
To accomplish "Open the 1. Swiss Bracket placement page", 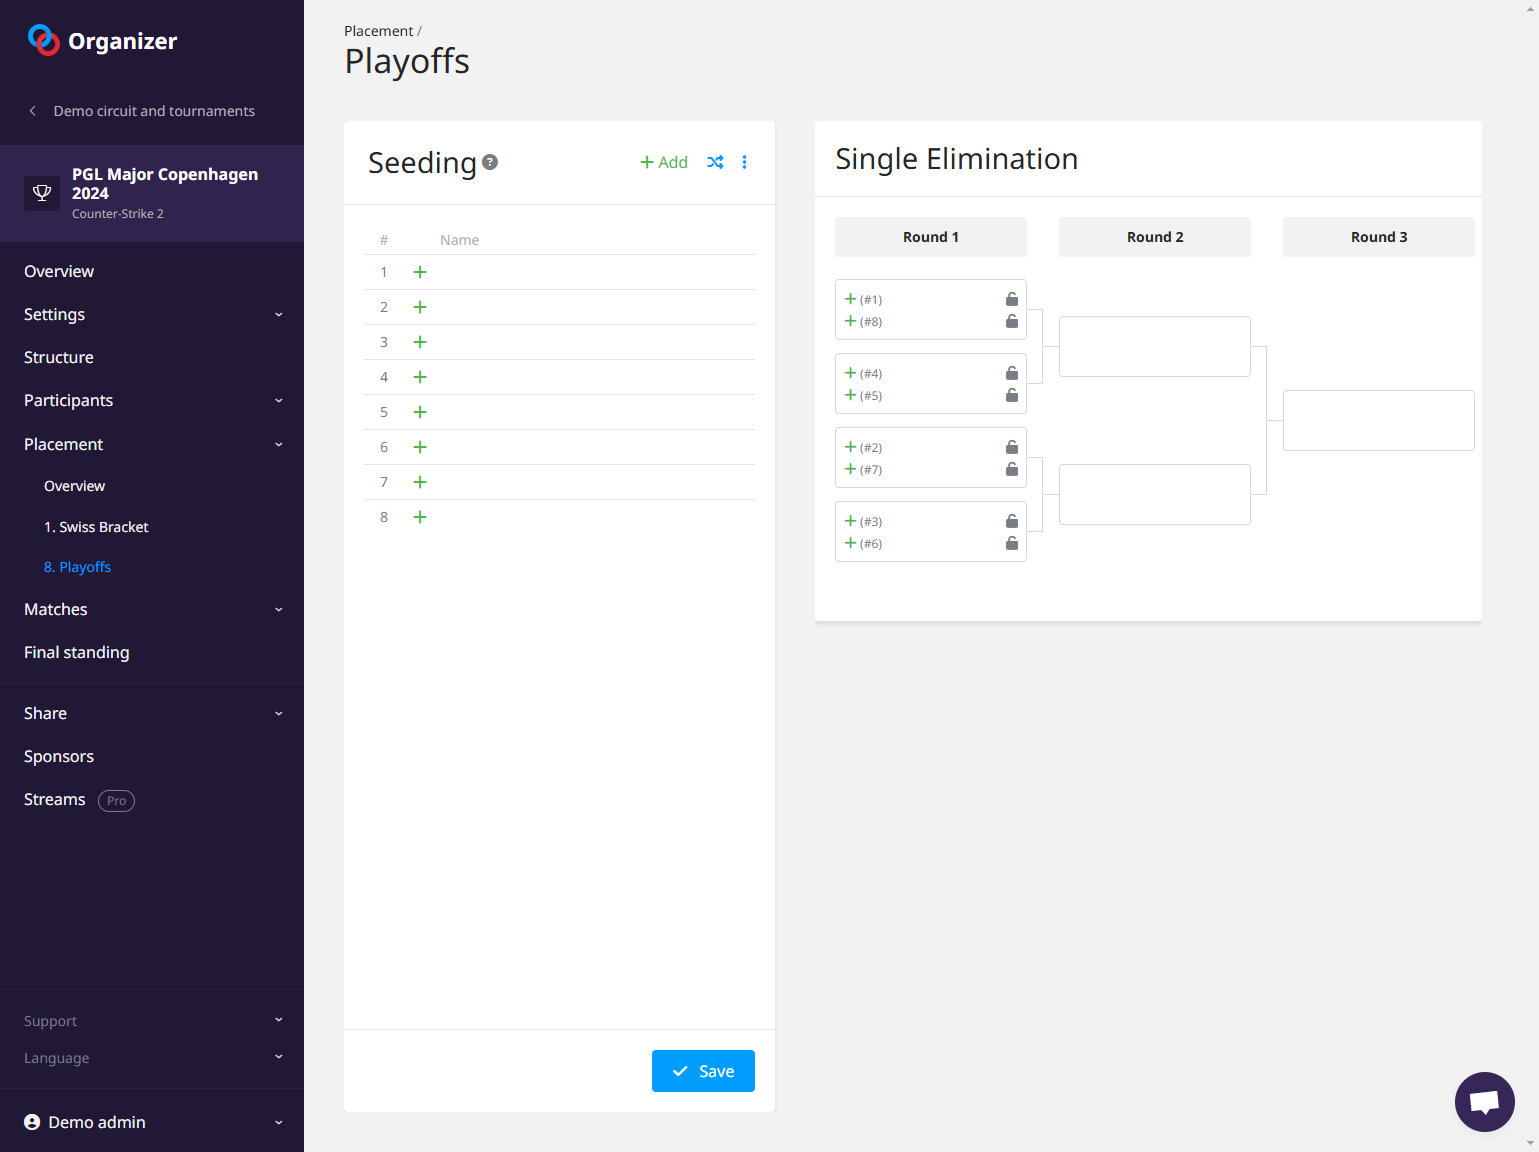I will tap(96, 527).
